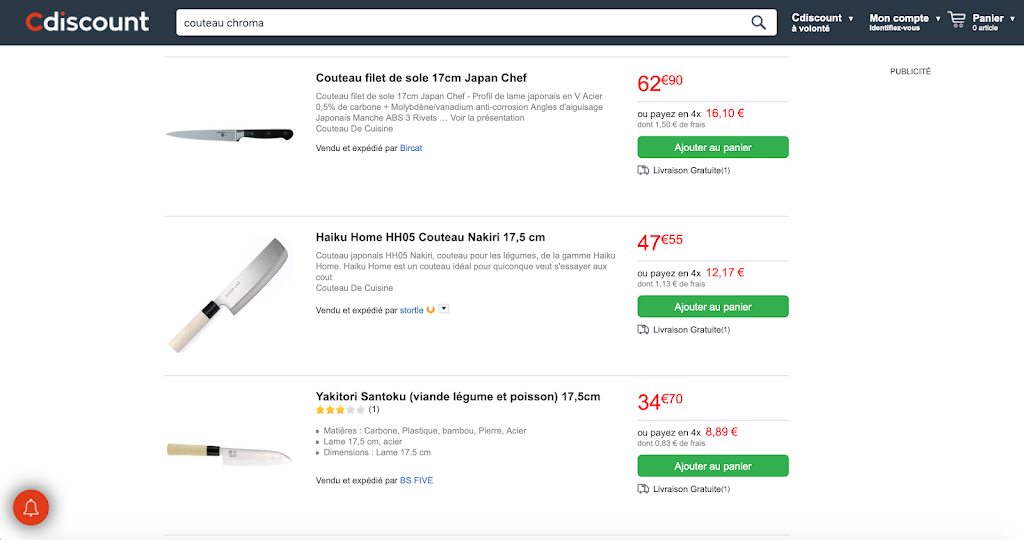Open the shopping cart icon
This screenshot has height=540, width=1024.
point(957,20)
